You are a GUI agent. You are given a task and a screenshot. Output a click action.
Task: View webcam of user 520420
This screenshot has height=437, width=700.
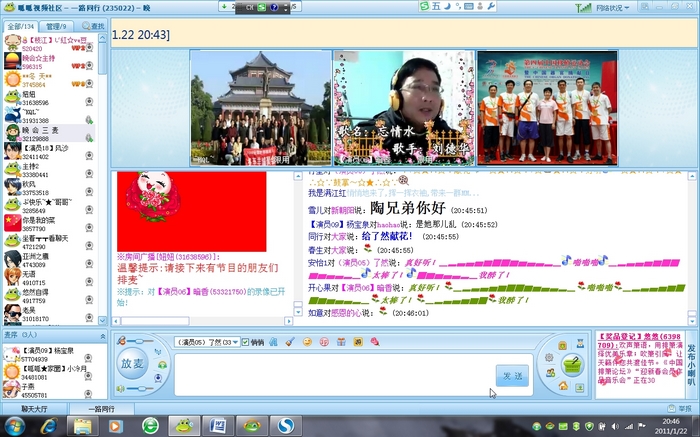click(x=89, y=47)
